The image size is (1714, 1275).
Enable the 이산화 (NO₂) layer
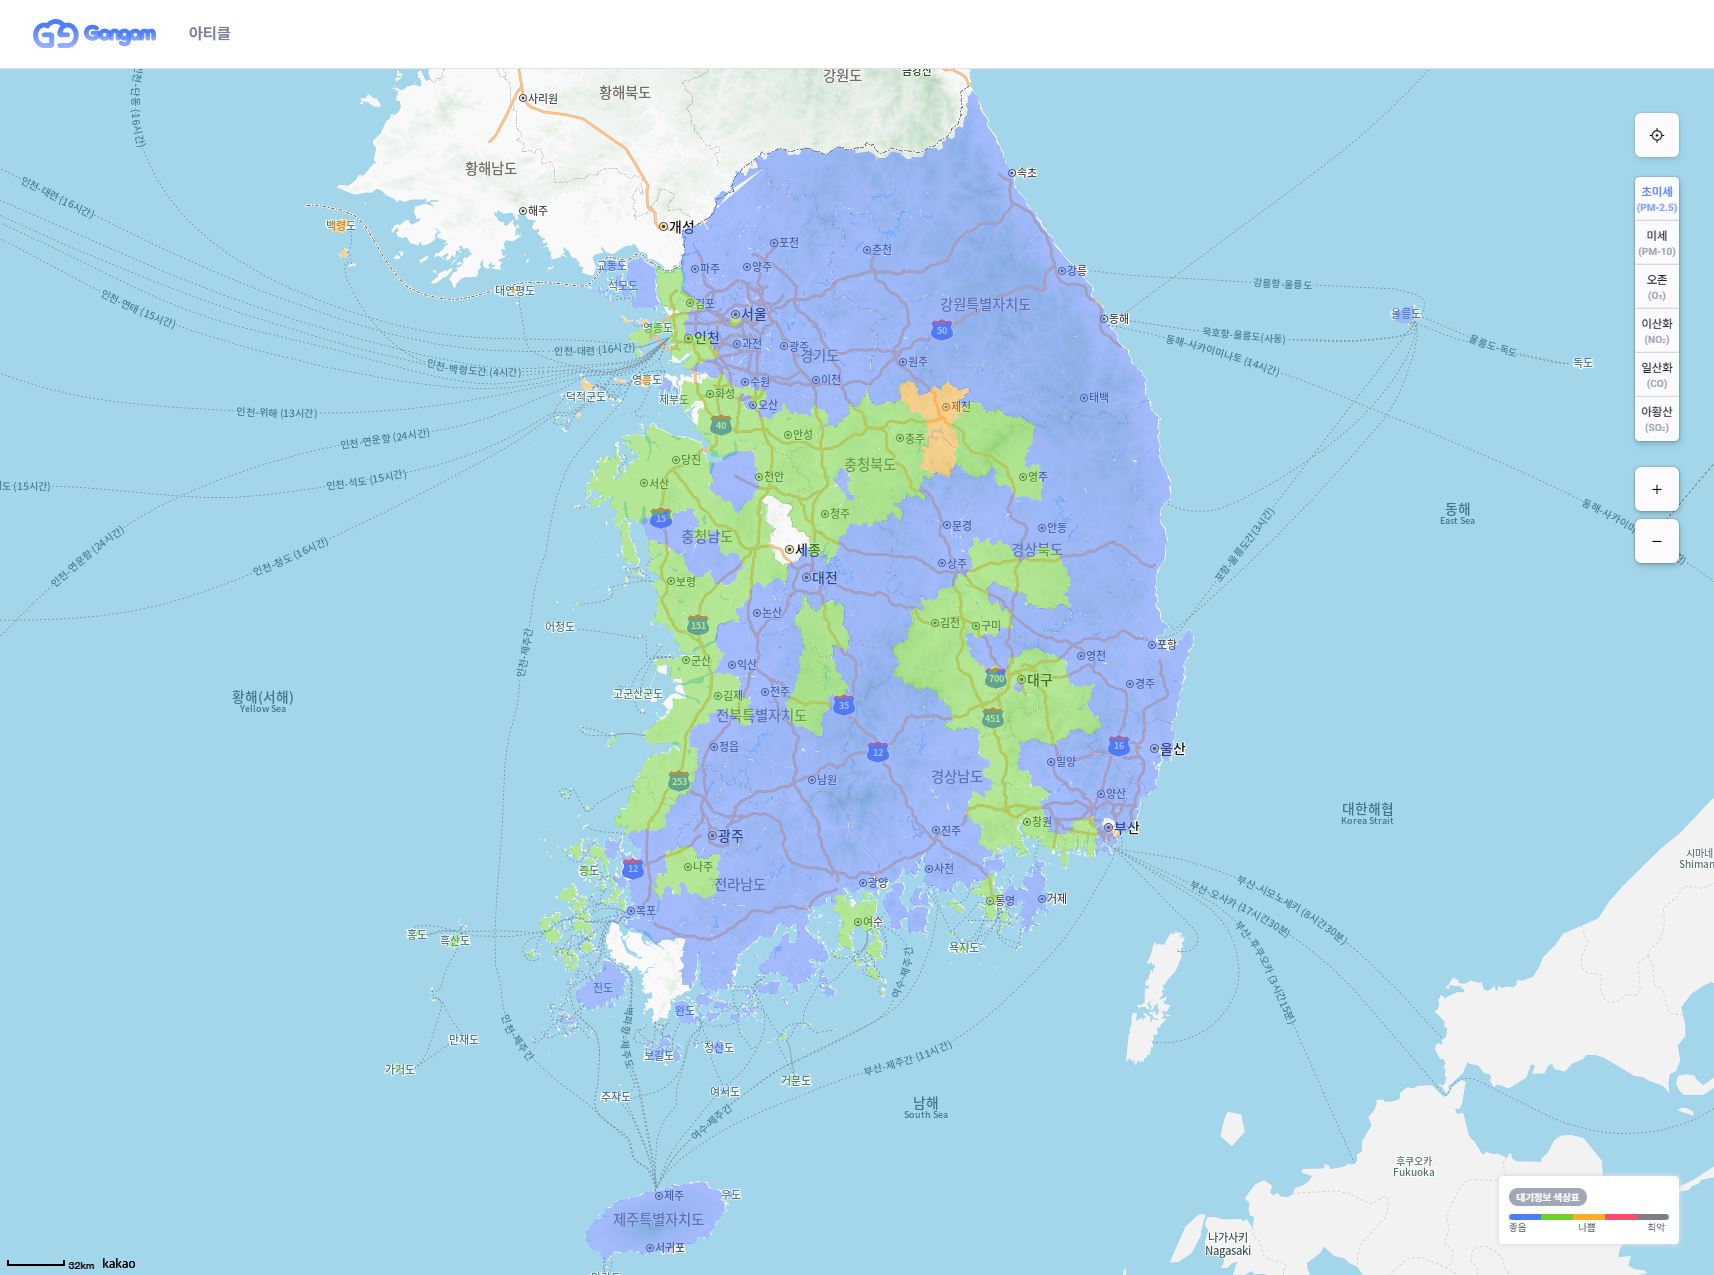pyautogui.click(x=1656, y=331)
